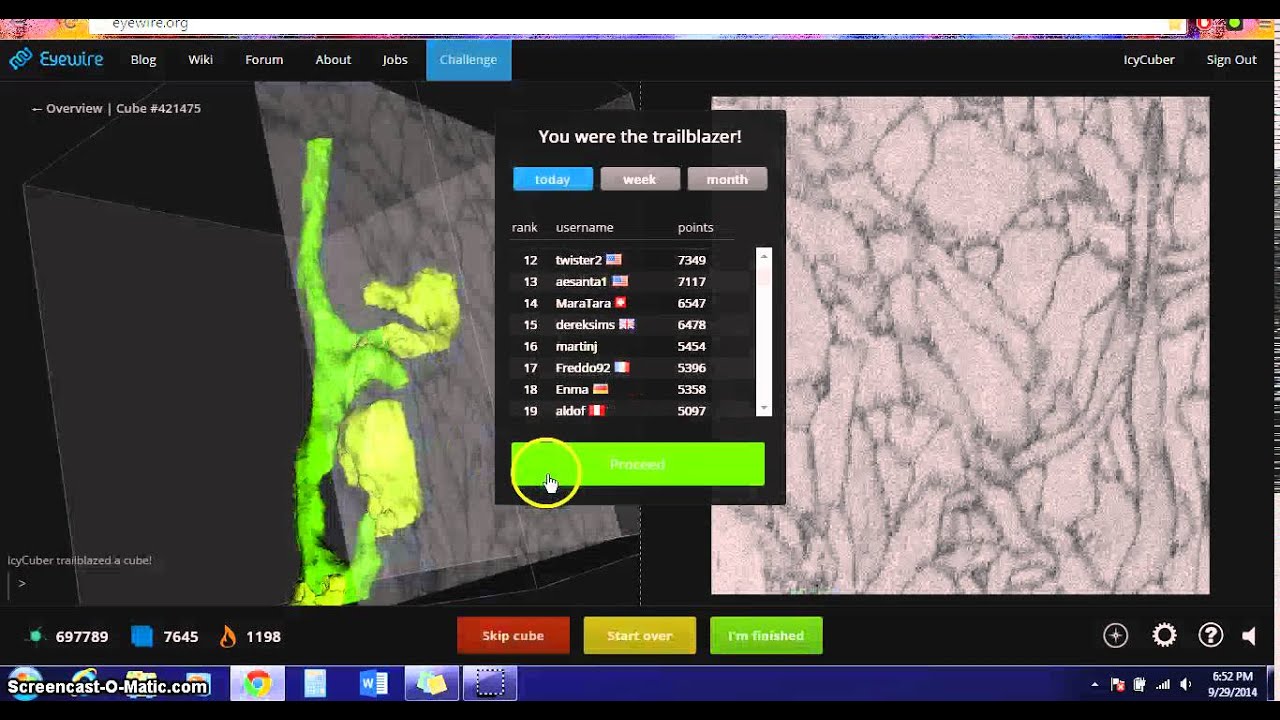Show the week leaderboard
The height and width of the screenshot is (720, 1280).
pos(640,179)
